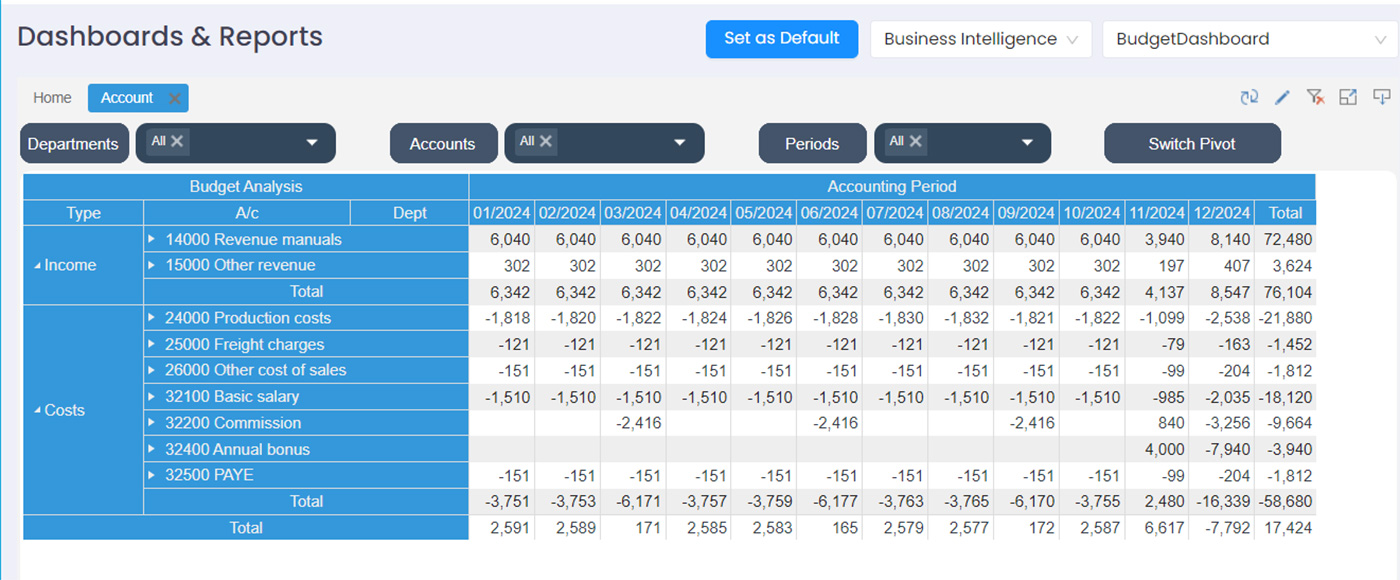The width and height of the screenshot is (1400, 580).
Task: Click the clear filters funnel icon
Action: coord(1315,97)
